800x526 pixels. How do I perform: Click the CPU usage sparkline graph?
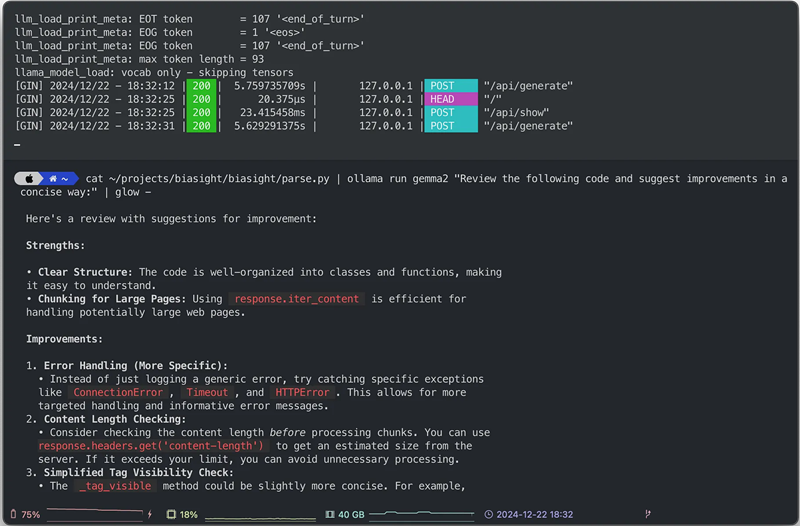coord(260,517)
